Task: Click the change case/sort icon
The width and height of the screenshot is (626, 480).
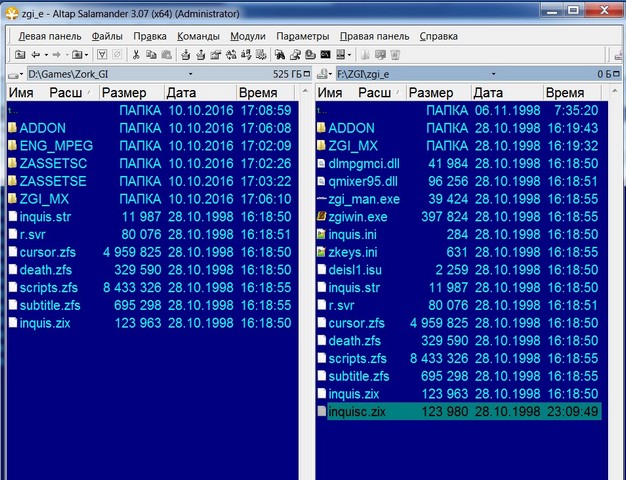Action: (x=246, y=55)
